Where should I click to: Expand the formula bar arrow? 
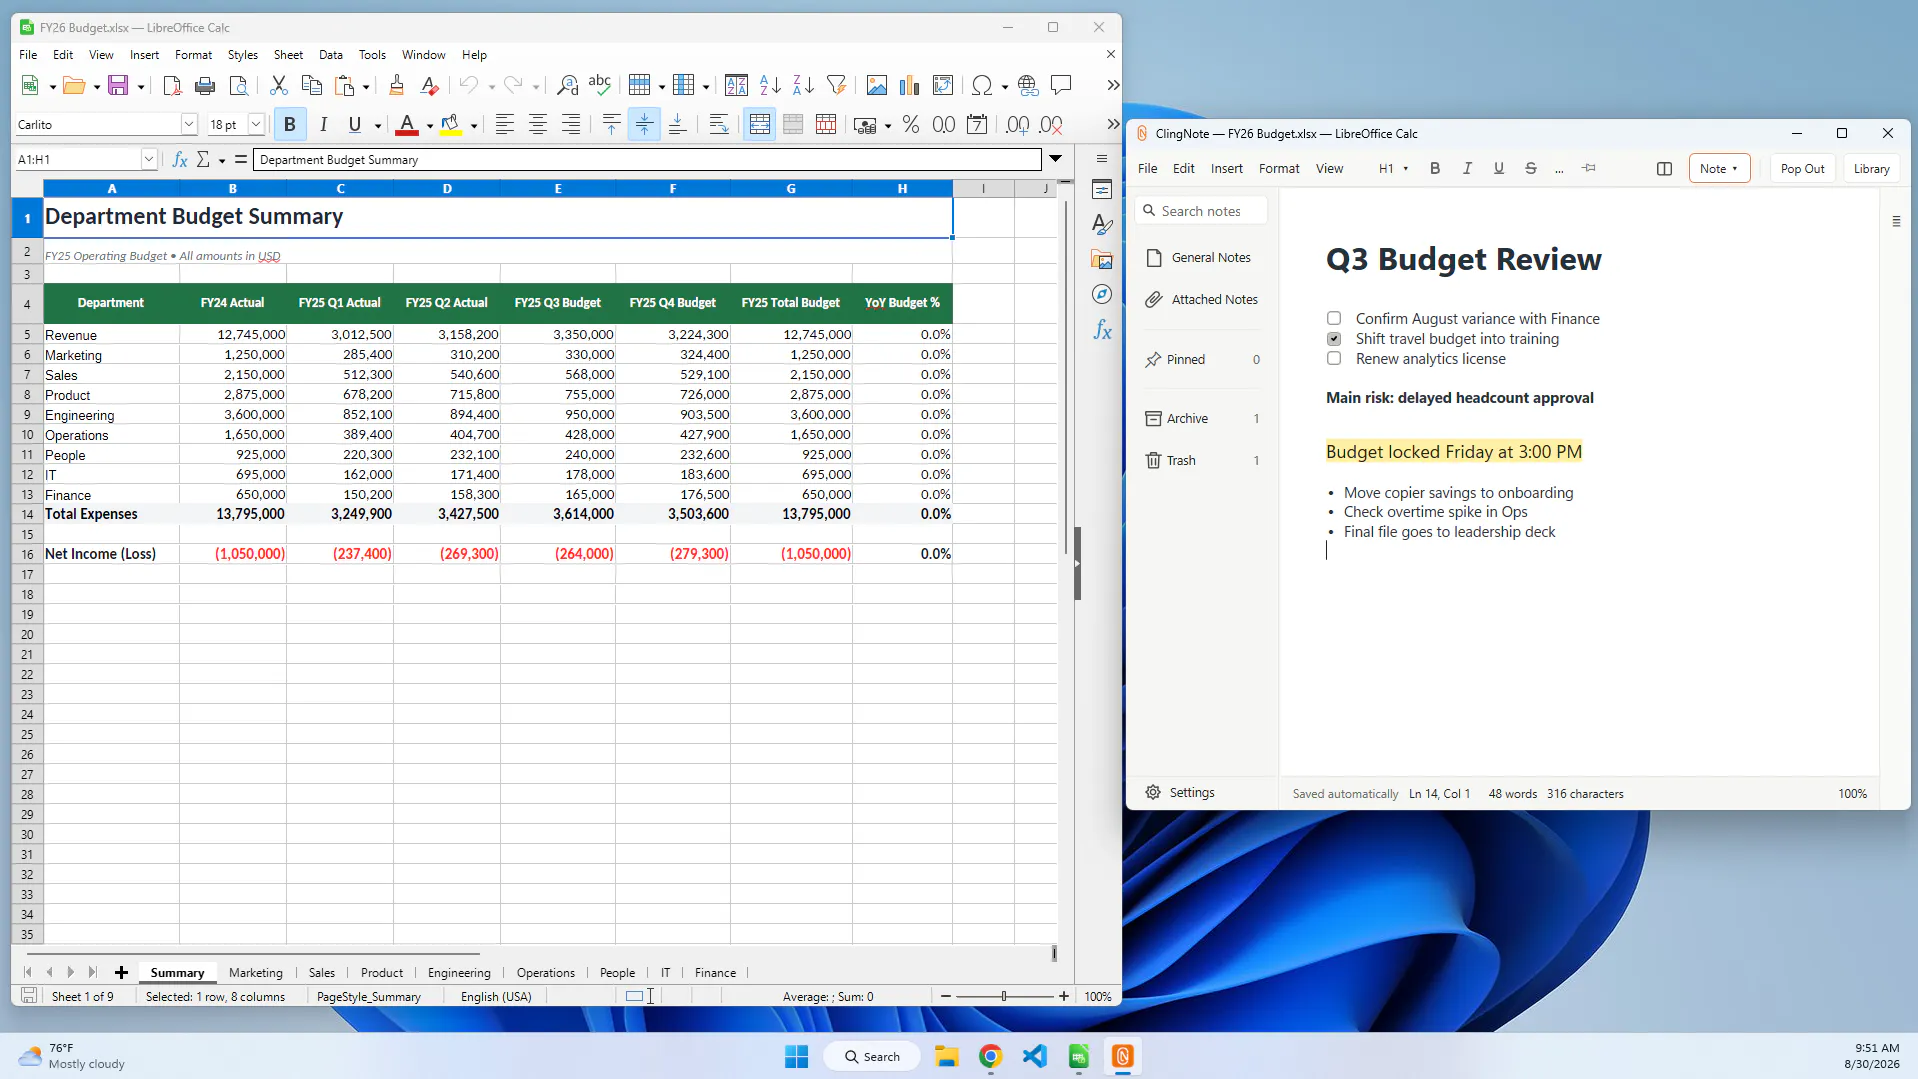pos(1055,159)
